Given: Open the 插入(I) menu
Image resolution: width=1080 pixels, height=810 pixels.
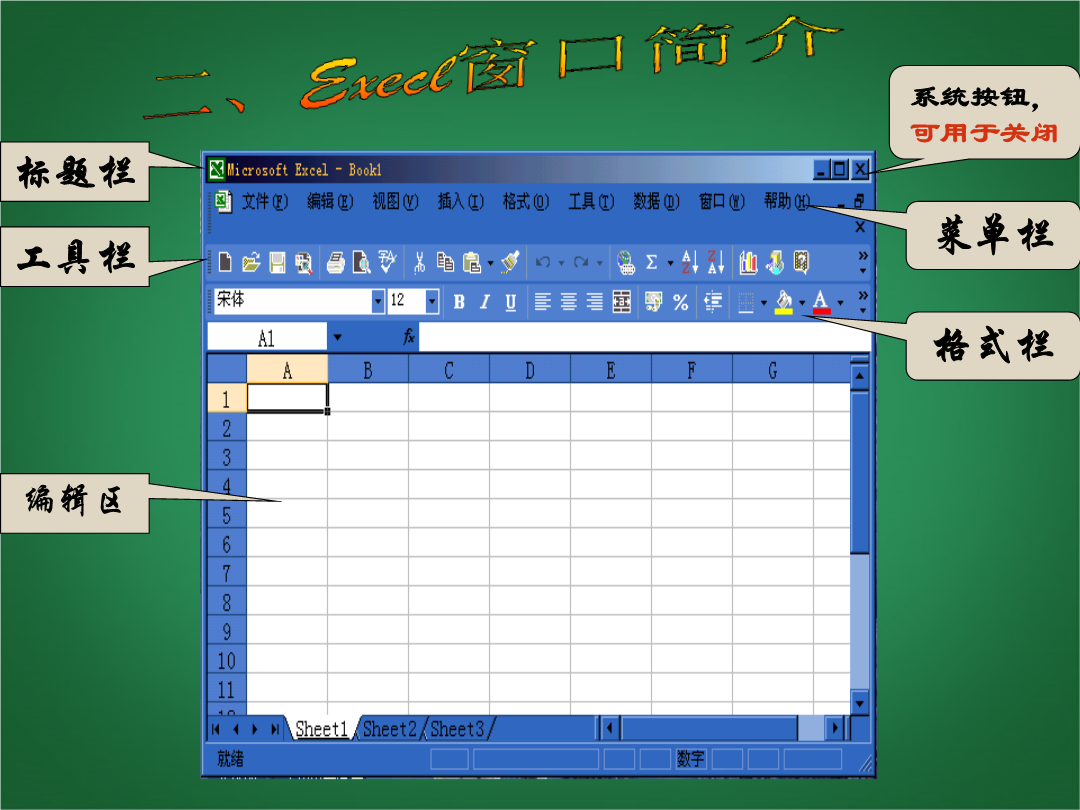Looking at the screenshot, I should 461,201.
